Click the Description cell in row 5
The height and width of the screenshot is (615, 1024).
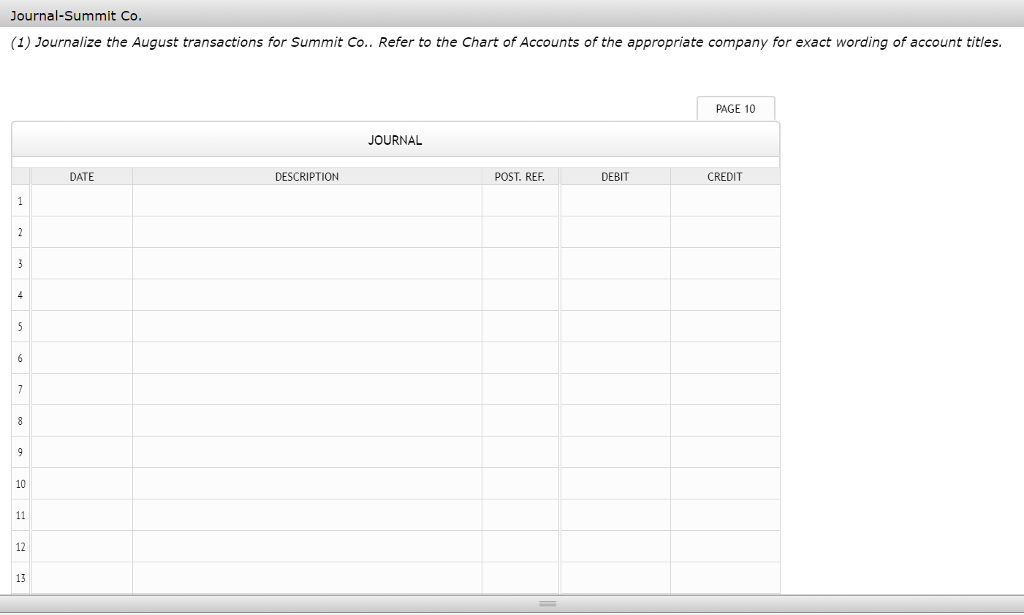307,326
